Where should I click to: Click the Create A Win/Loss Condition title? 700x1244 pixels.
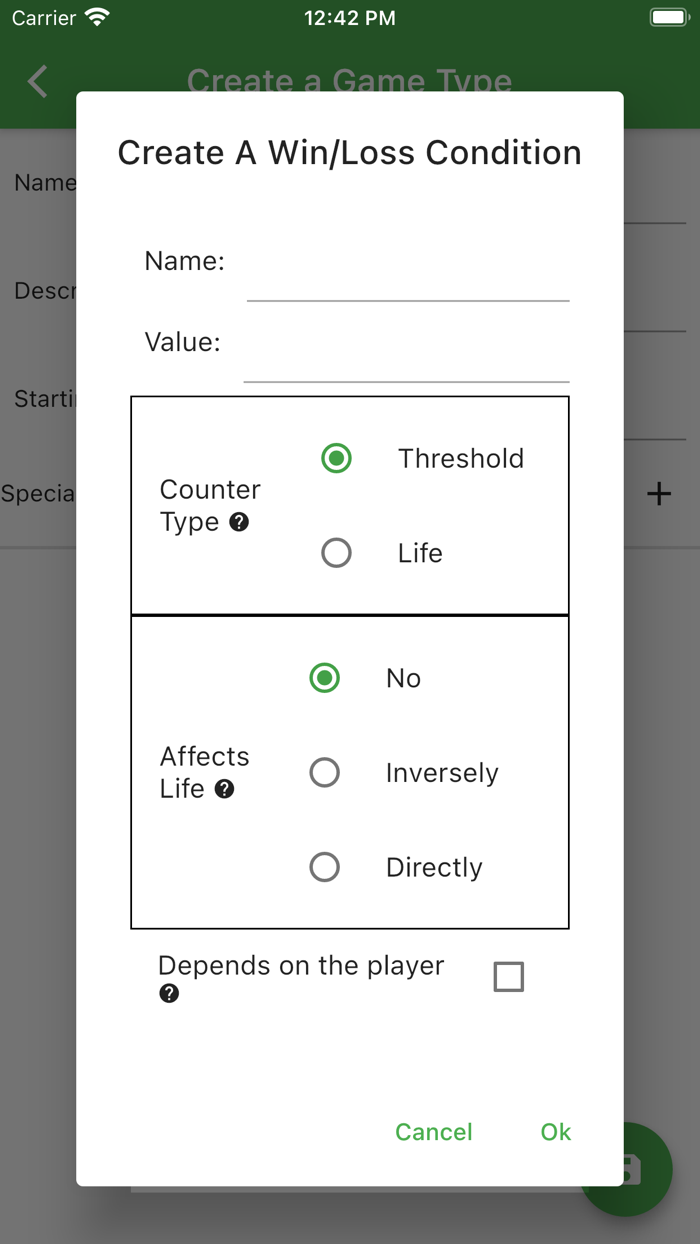point(350,153)
